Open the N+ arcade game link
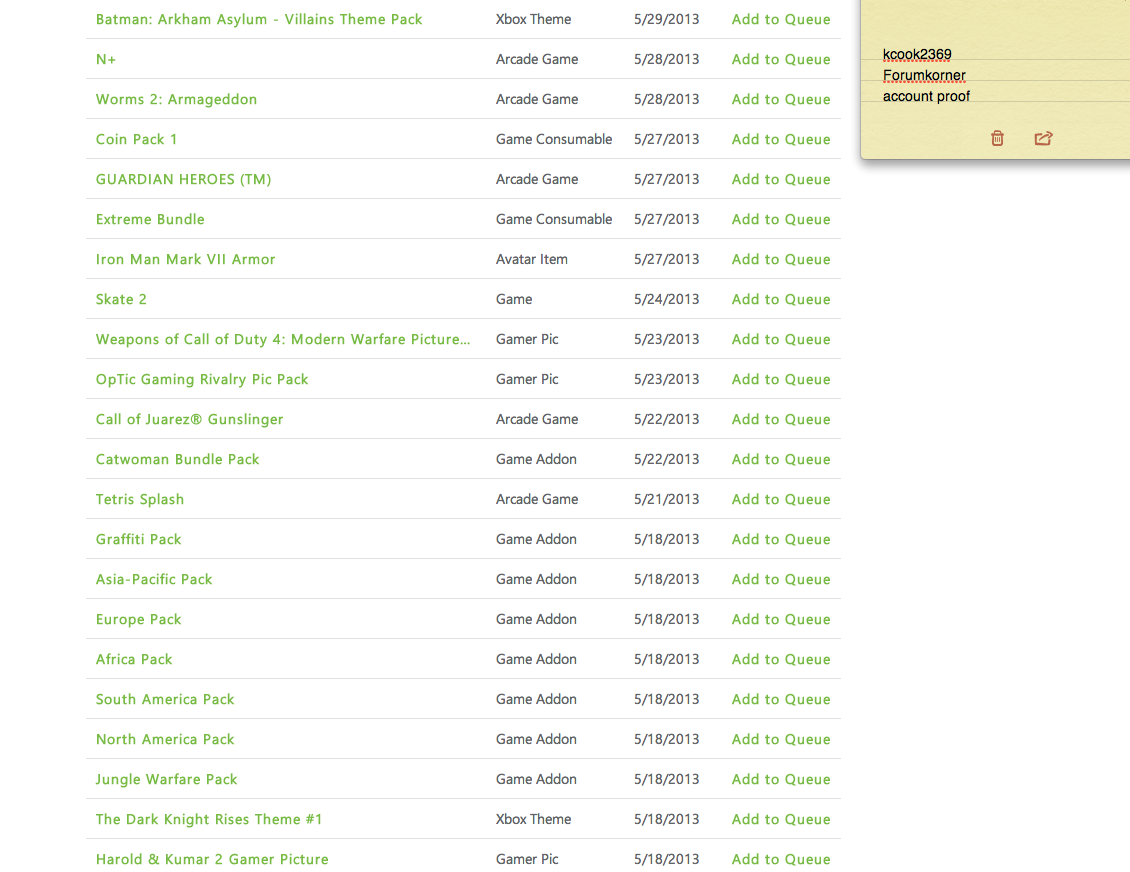Screen dimensions: 1130x872 (106, 59)
